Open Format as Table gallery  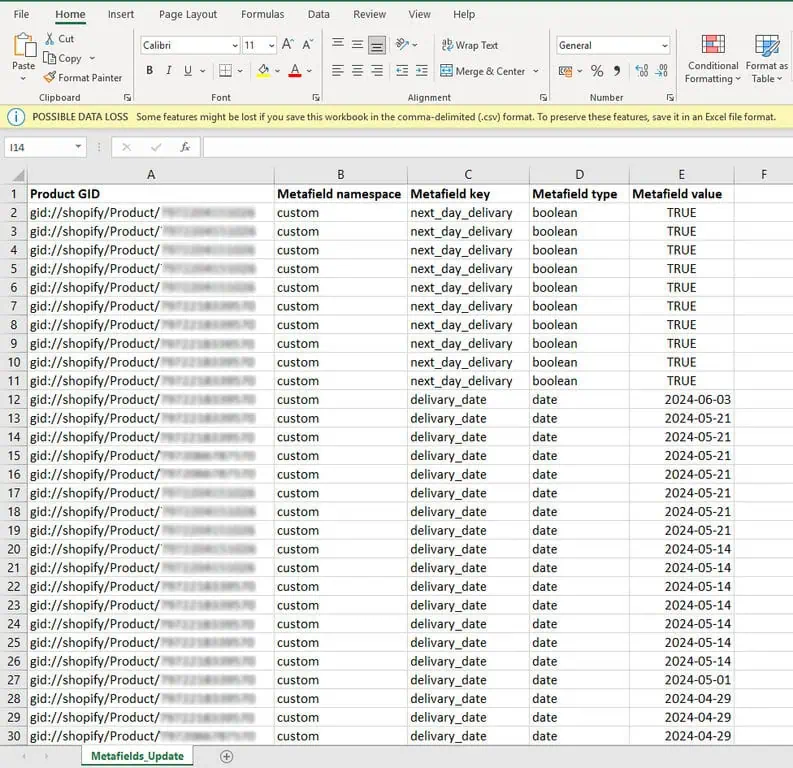point(767,59)
